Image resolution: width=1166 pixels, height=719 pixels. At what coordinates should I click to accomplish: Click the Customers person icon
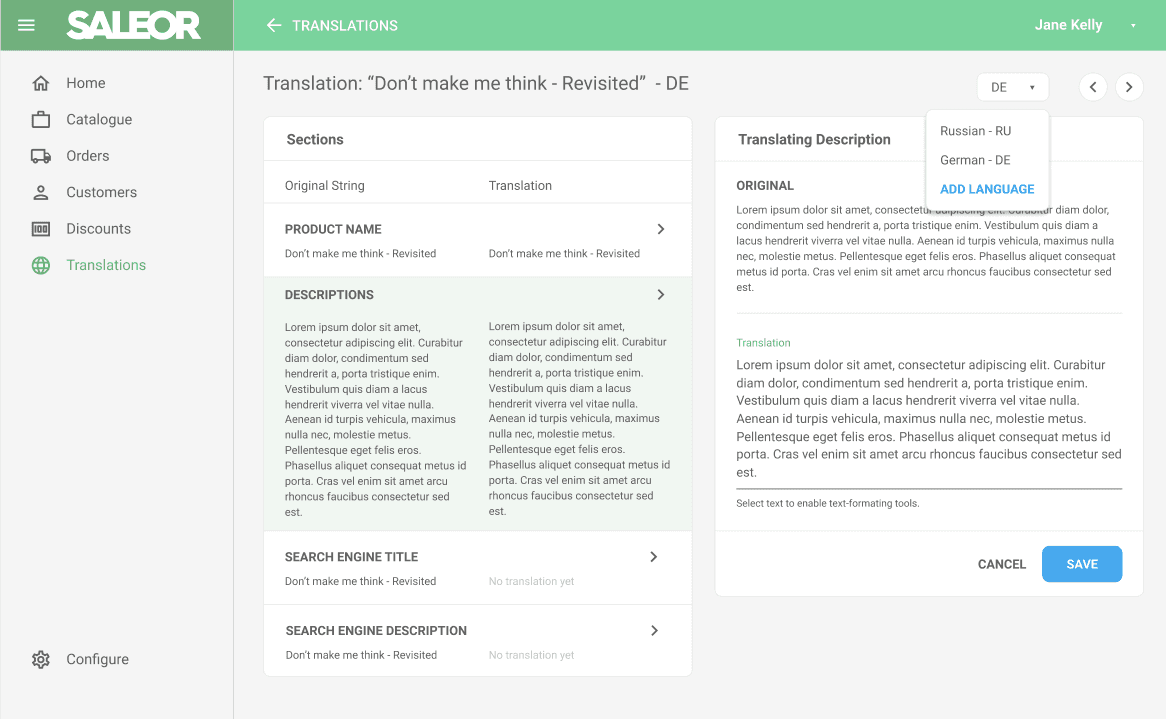point(41,193)
